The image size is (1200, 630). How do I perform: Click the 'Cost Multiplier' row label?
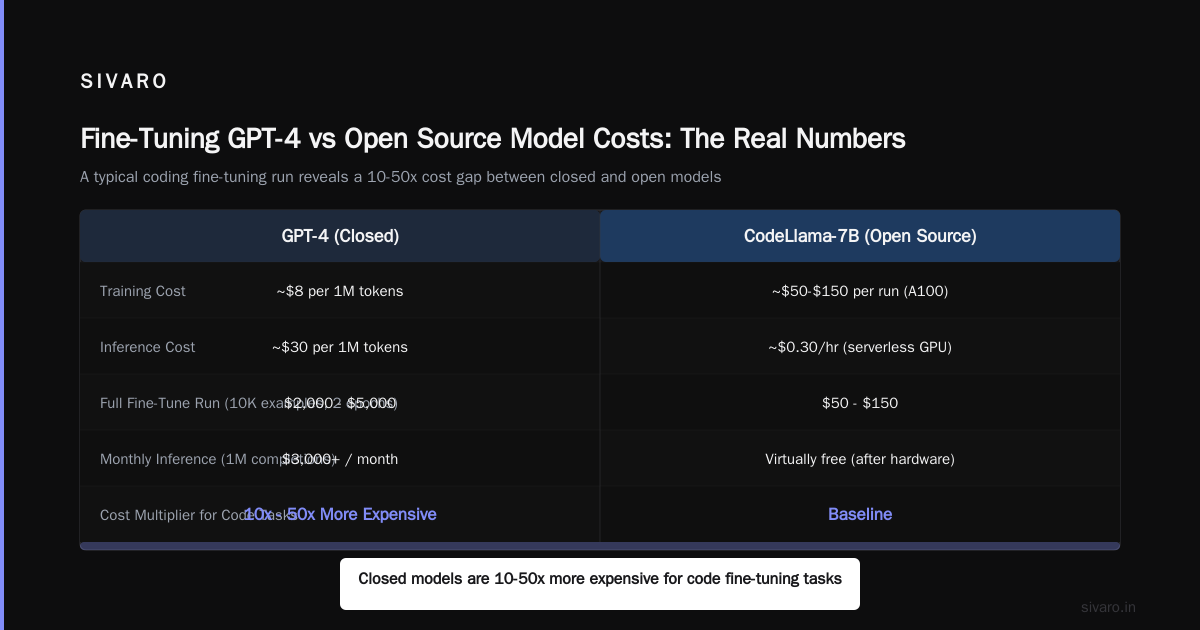[x=197, y=515]
